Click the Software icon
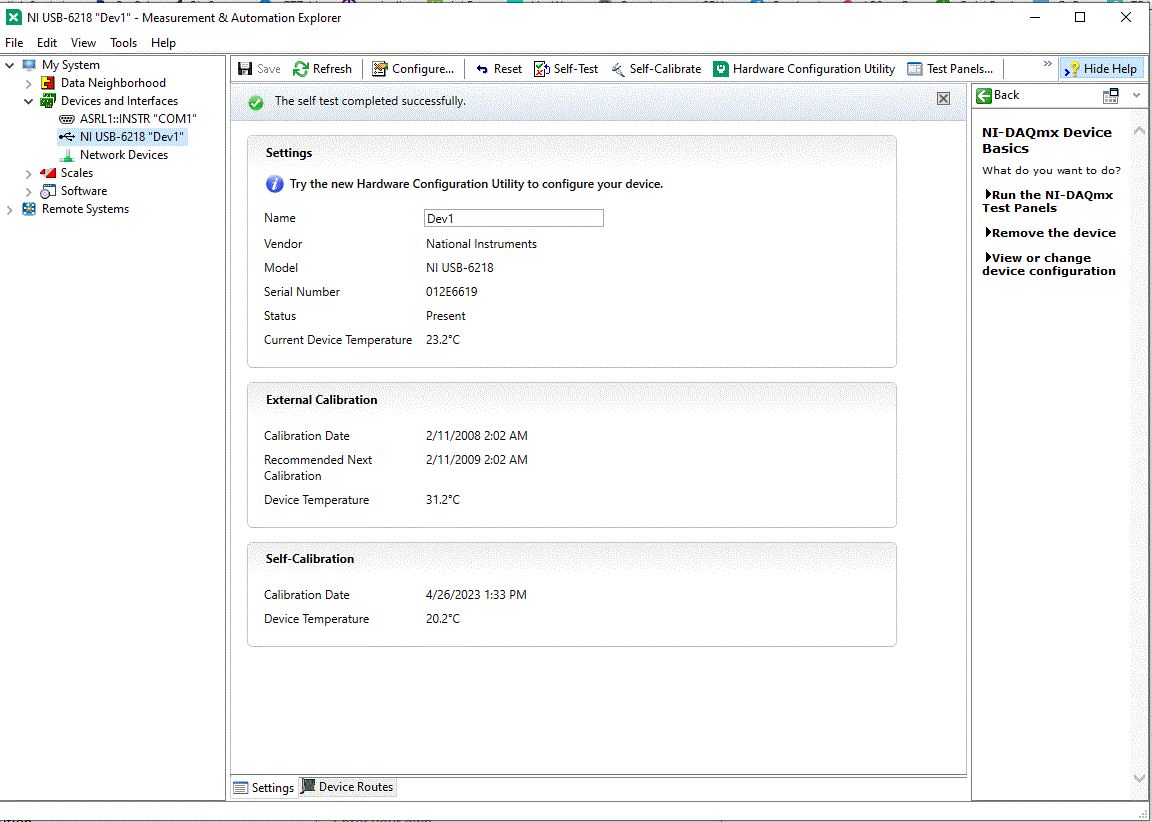Image resolution: width=1152 pixels, height=822 pixels. tap(48, 191)
